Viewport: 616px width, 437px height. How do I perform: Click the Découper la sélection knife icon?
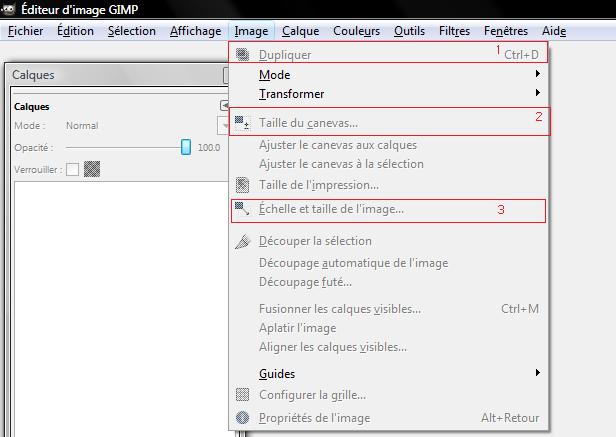(x=242, y=241)
